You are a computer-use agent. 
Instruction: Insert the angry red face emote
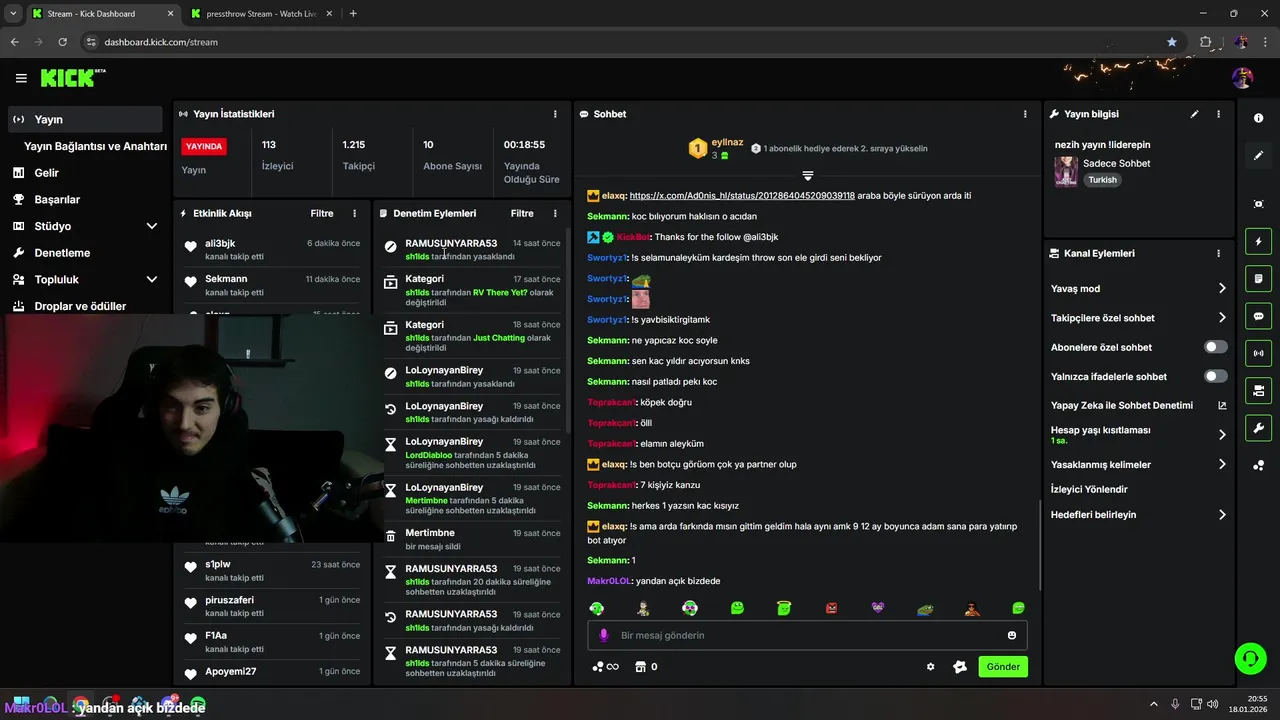pyautogui.click(x=831, y=608)
